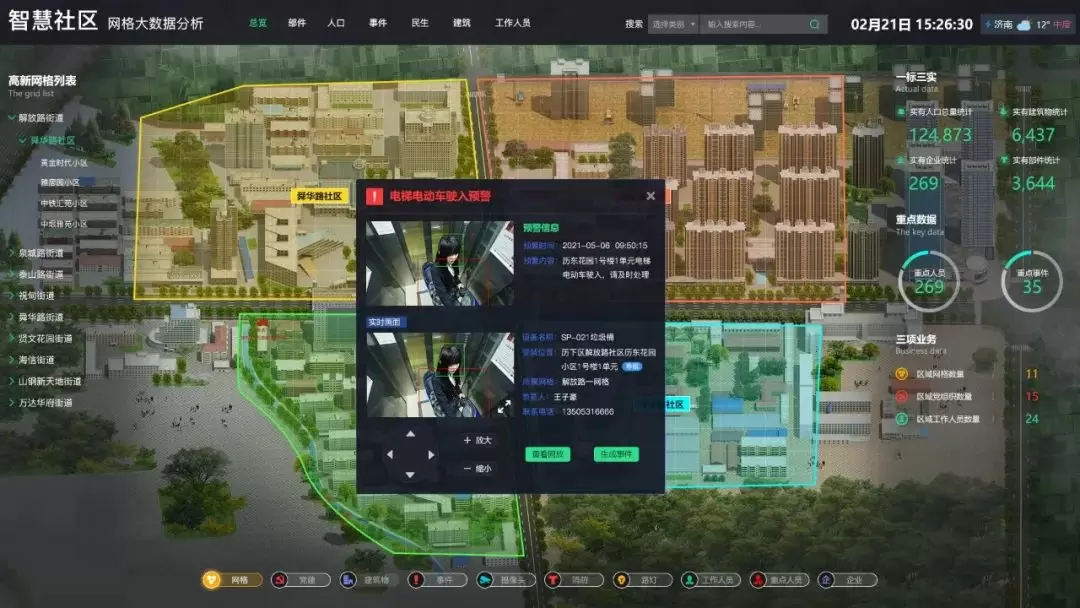Screen dimensions: 1080x608
Task: Toggle the 消防 fire-protection layer filter
Action: pos(574,580)
